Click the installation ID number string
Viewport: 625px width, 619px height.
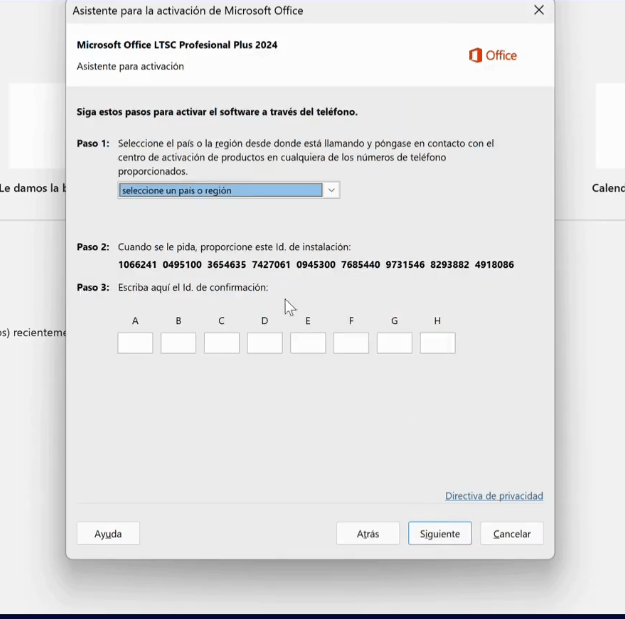(316, 265)
